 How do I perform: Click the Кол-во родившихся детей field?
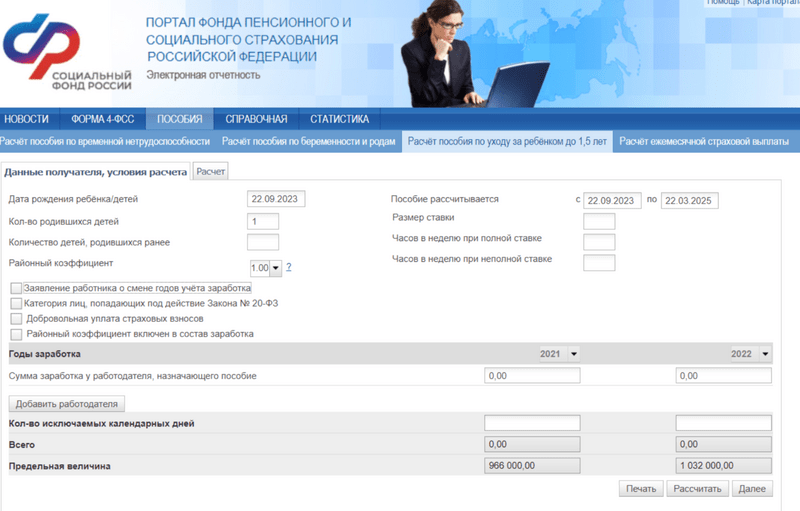263,221
